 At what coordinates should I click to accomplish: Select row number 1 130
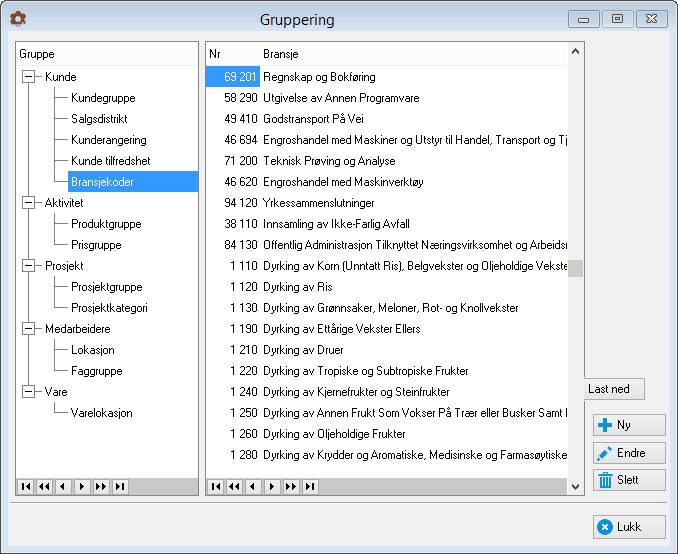click(x=387, y=307)
